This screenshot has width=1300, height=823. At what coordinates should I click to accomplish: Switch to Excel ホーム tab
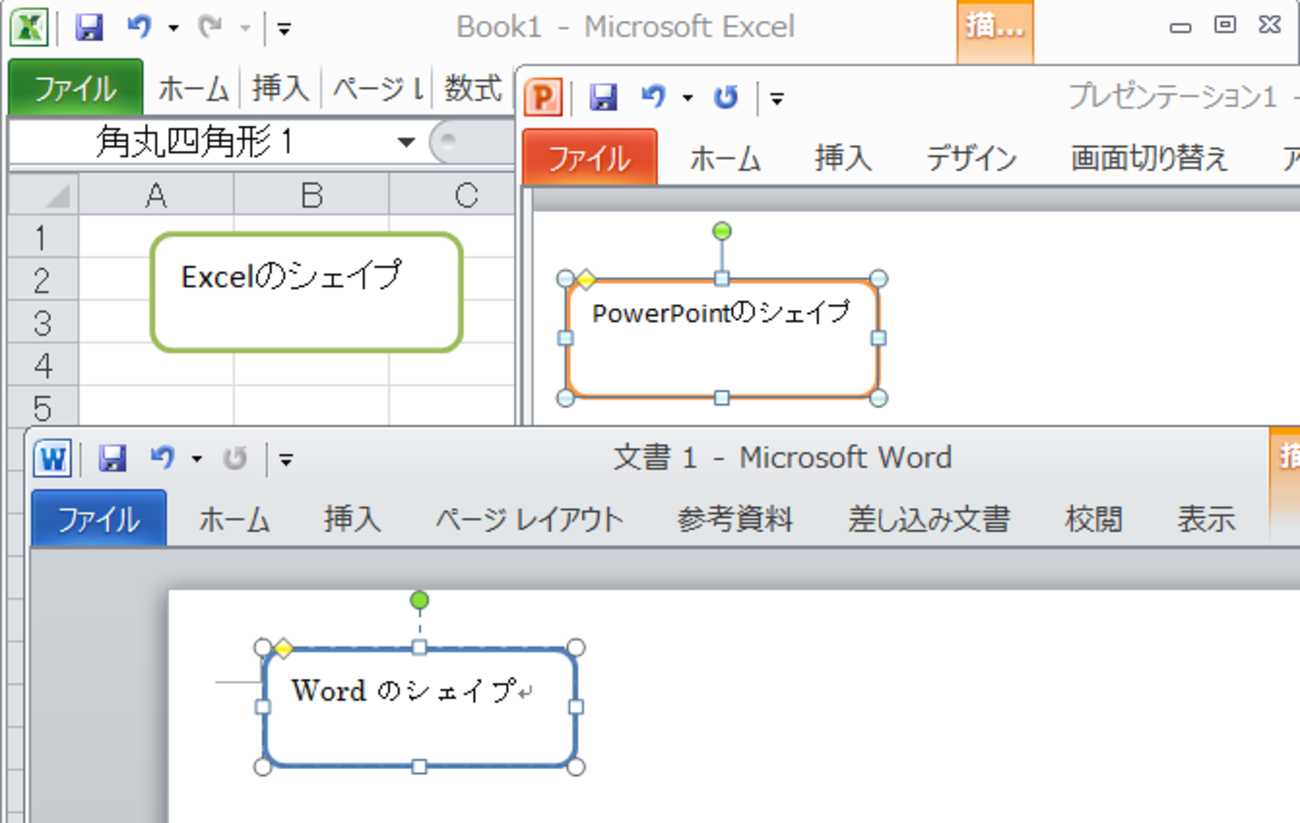click(195, 89)
